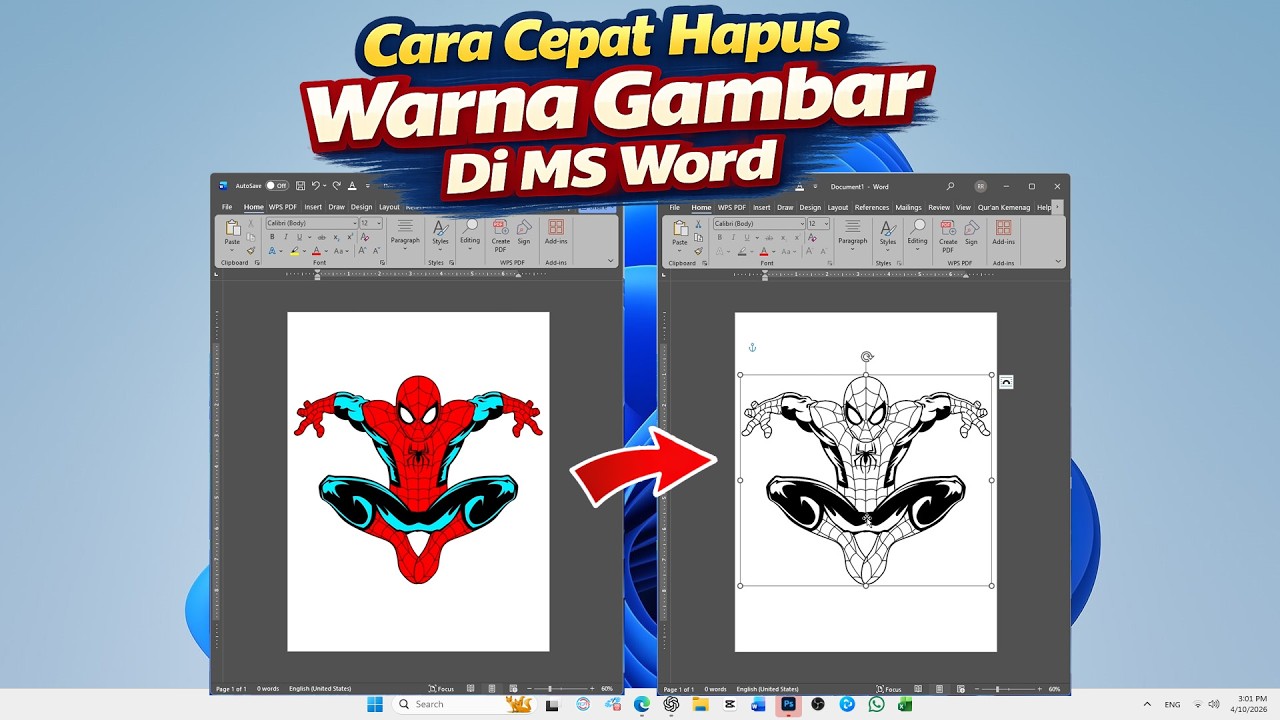The image size is (1280, 720).
Task: Expand Styles gallery in right Word window
Action: point(888,234)
